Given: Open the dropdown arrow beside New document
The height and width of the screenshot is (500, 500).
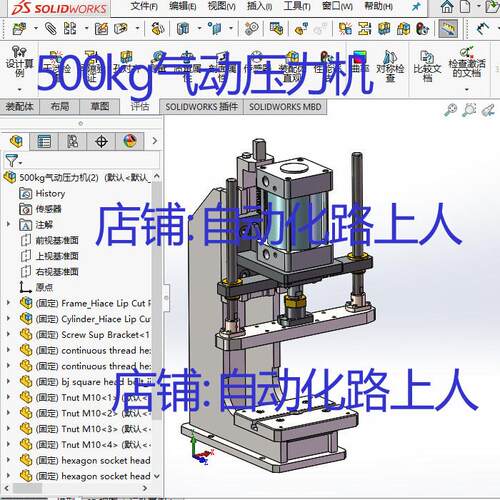Looking at the screenshot, I should pyautogui.click(x=479, y=7).
